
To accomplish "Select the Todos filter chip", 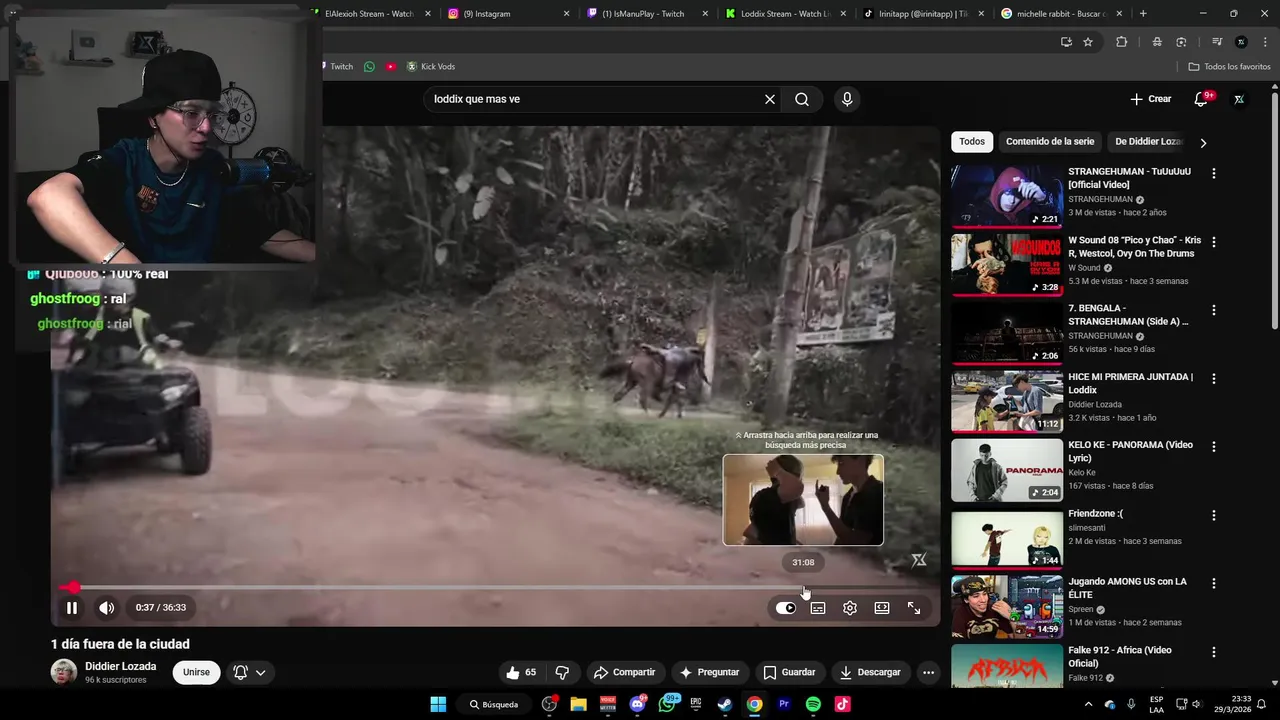I will [x=972, y=142].
